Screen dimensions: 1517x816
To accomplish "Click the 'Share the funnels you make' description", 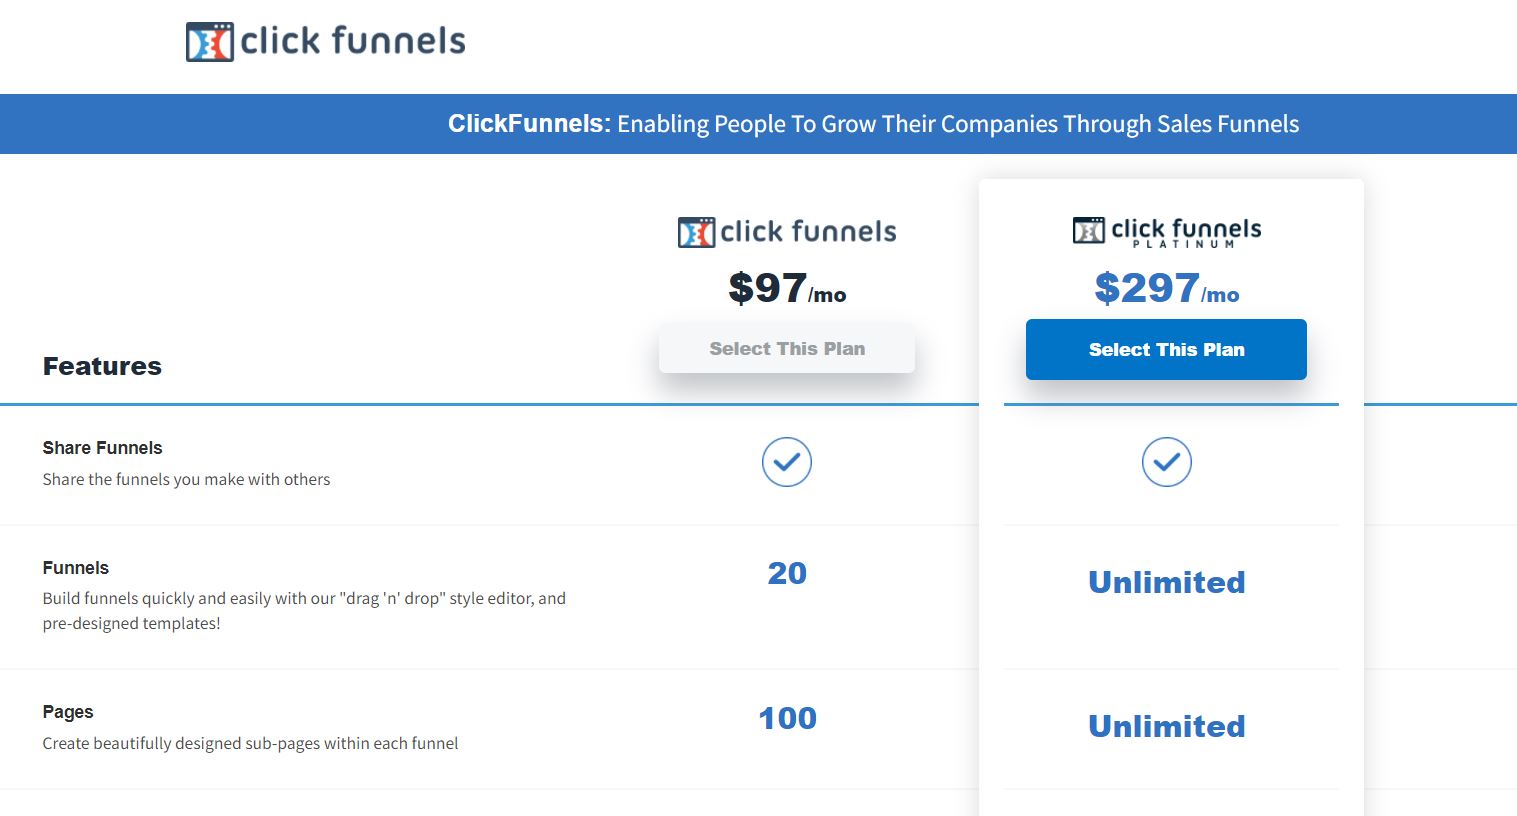I will (x=186, y=479).
